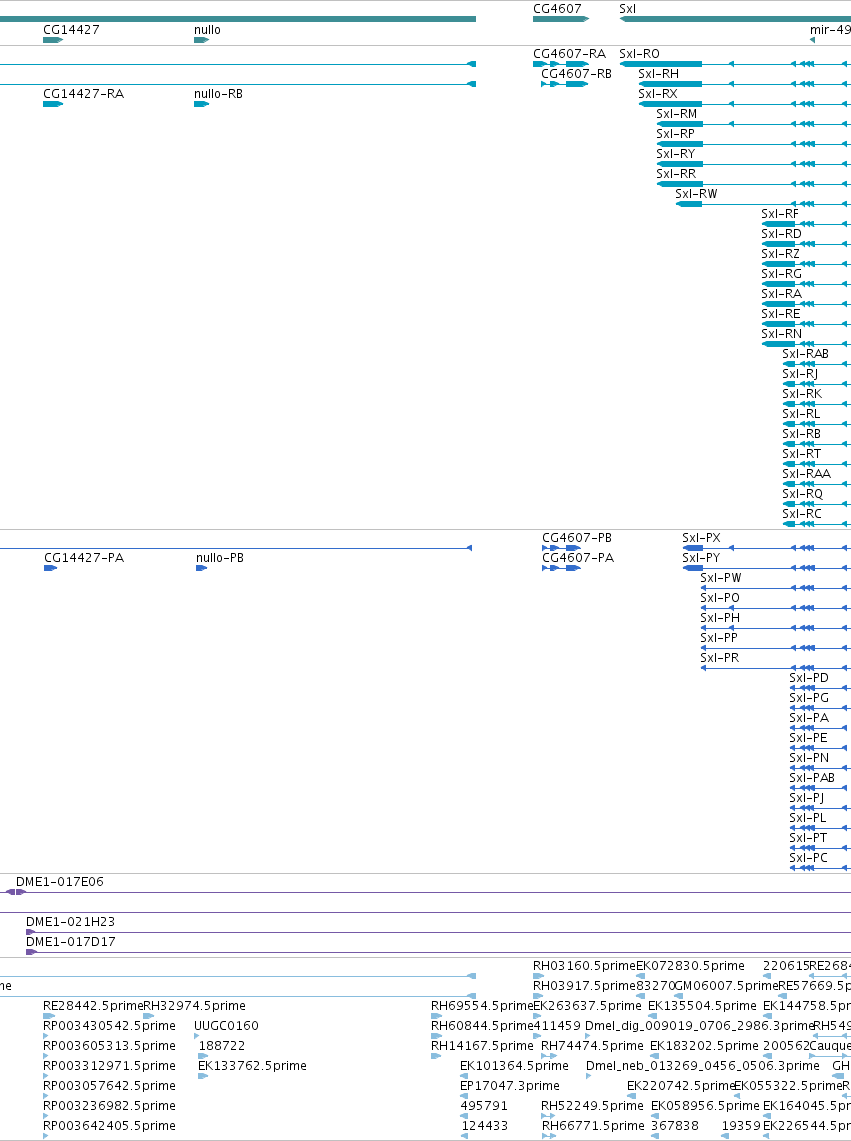Image resolution: width=851 pixels, height=1141 pixels.
Task: Click protein Sxl-PG label
Action: tap(809, 698)
